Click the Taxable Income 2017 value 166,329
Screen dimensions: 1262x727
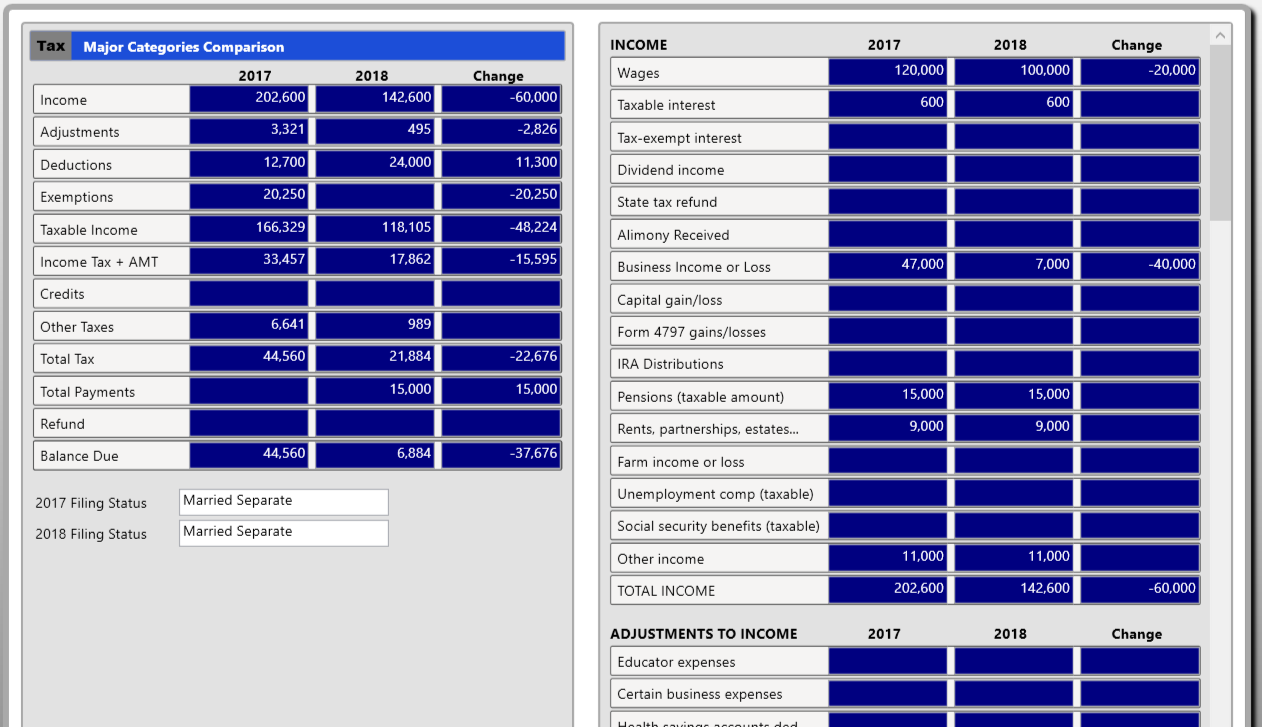coord(249,229)
